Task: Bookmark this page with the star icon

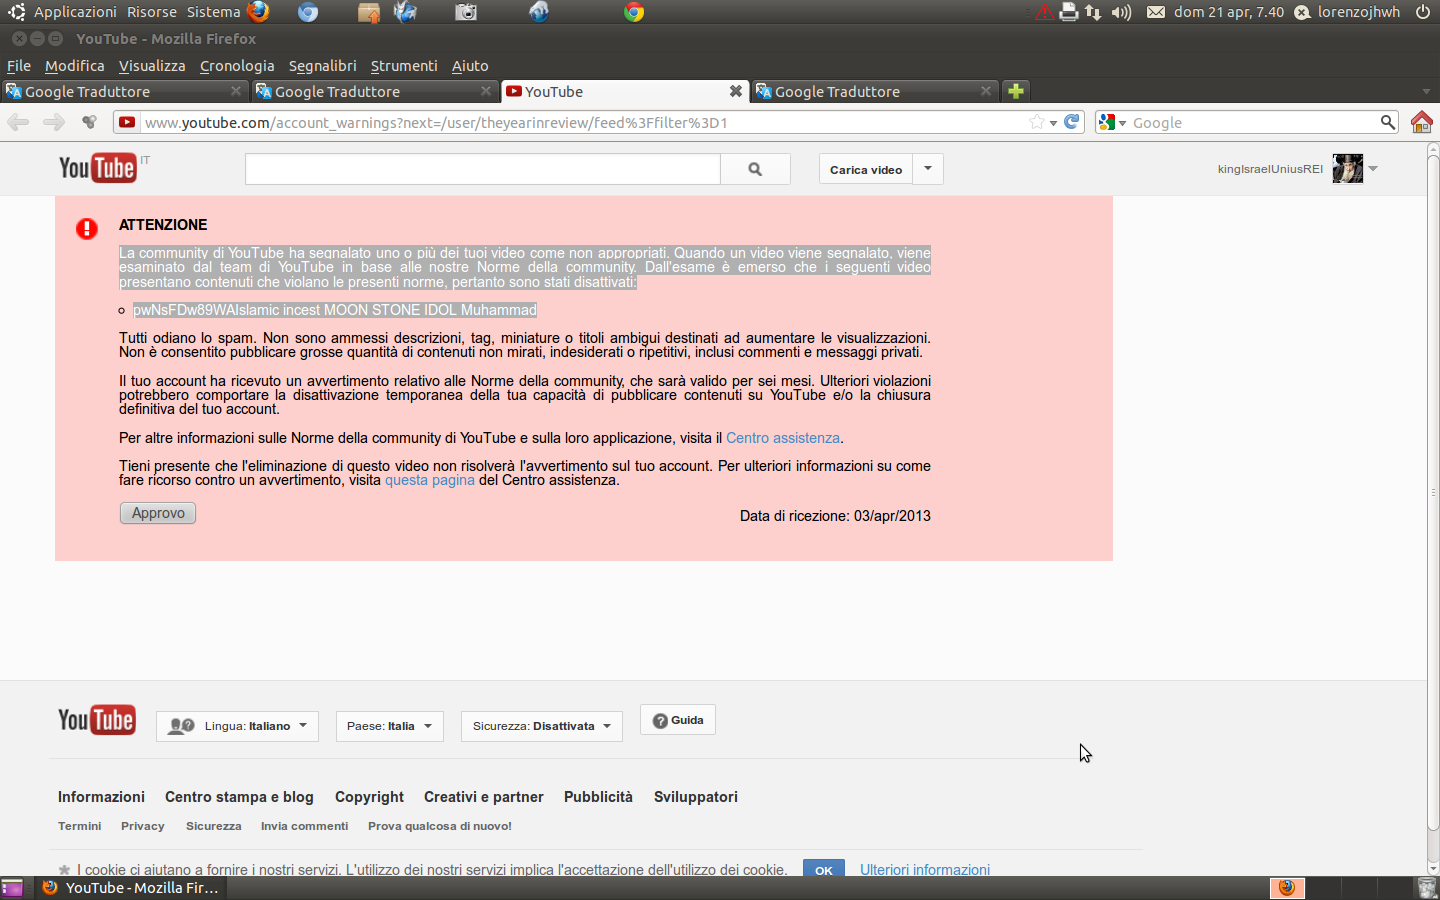Action: coord(1037,122)
